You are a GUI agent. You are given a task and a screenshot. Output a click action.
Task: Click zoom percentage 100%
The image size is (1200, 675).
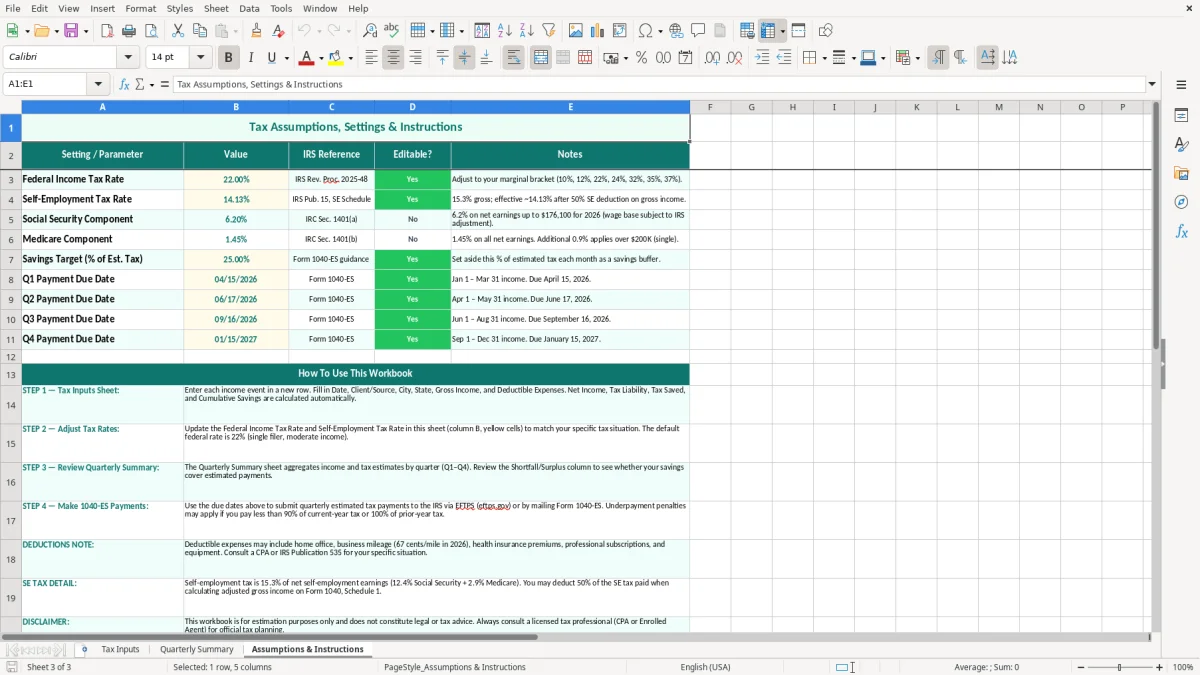(1183, 667)
